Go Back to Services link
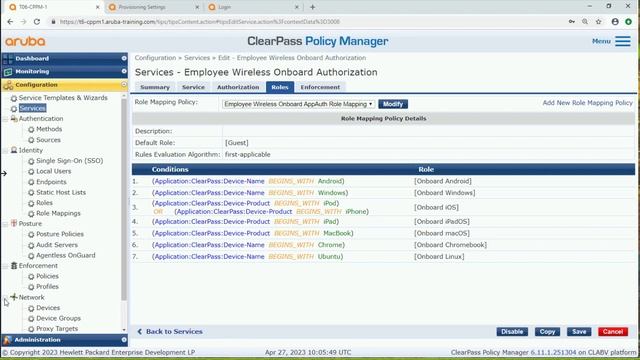This screenshot has height=360, width=640. [x=170, y=332]
